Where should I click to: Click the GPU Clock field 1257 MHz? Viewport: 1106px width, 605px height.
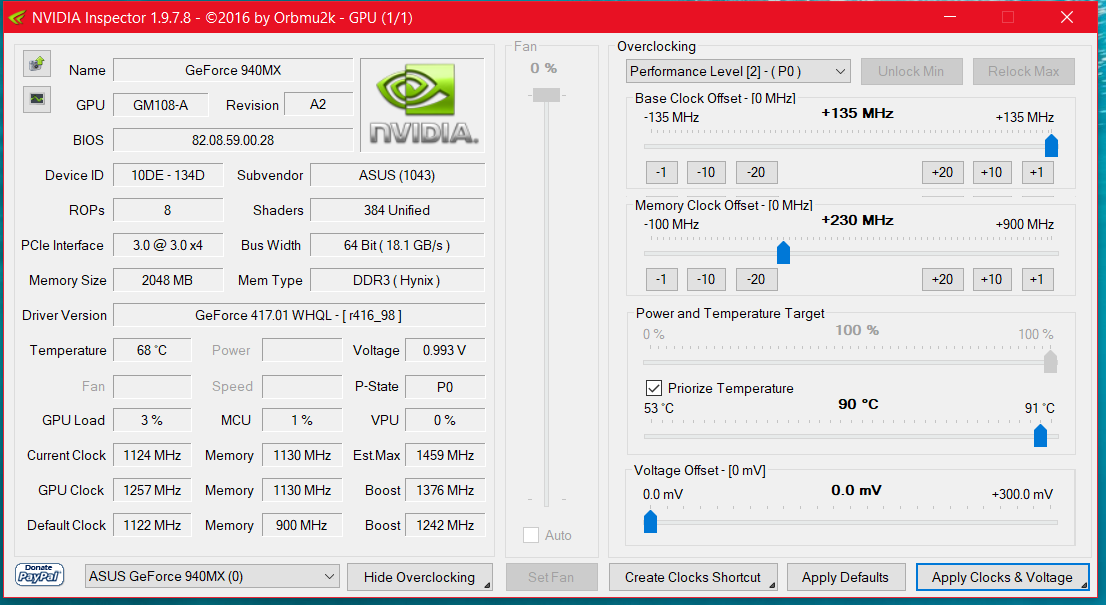click(x=152, y=489)
